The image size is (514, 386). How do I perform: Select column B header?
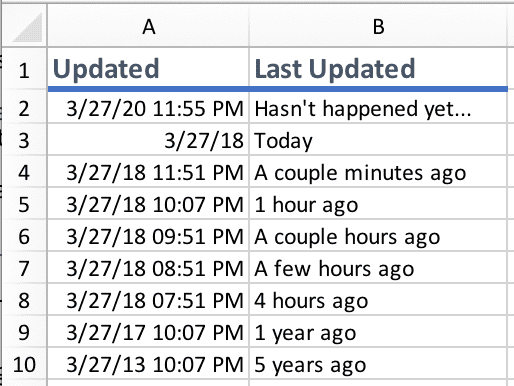(378, 26)
